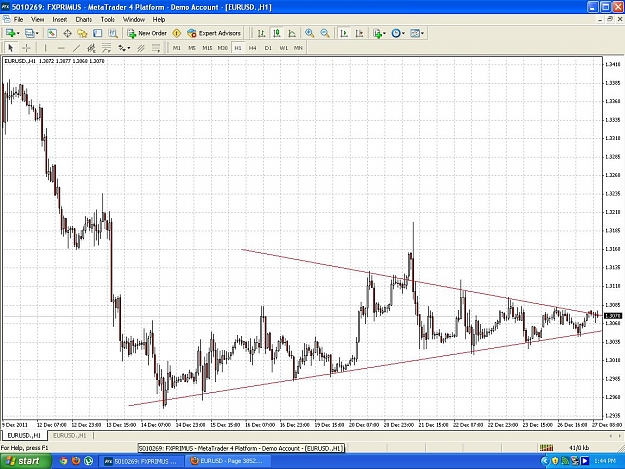Show the Market Watch window
This screenshot has height=469, width=625.
click(52, 33)
